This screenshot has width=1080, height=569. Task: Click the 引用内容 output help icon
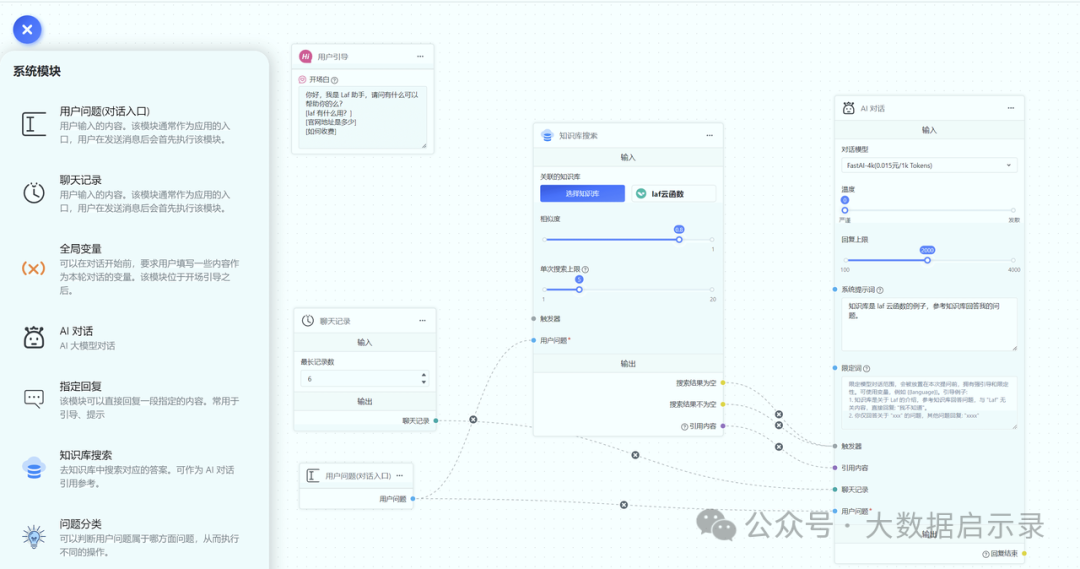pos(685,426)
